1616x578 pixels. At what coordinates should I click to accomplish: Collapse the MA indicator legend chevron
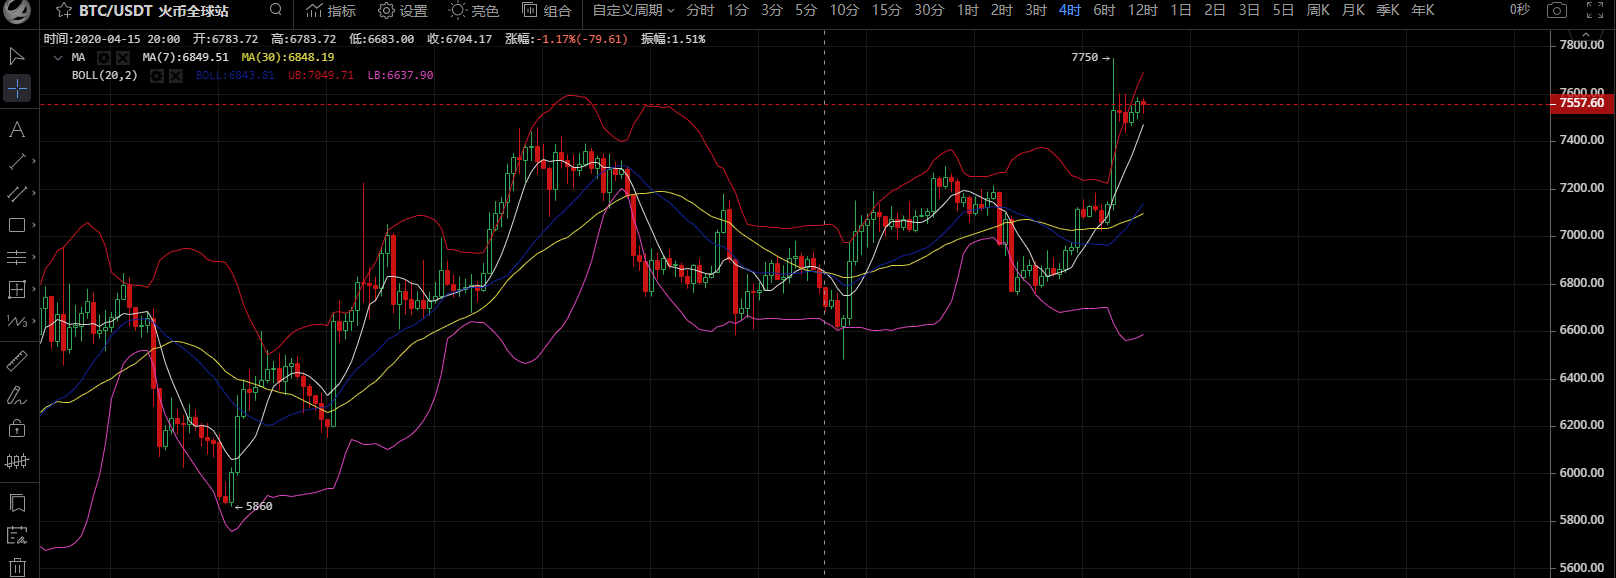pyautogui.click(x=57, y=58)
